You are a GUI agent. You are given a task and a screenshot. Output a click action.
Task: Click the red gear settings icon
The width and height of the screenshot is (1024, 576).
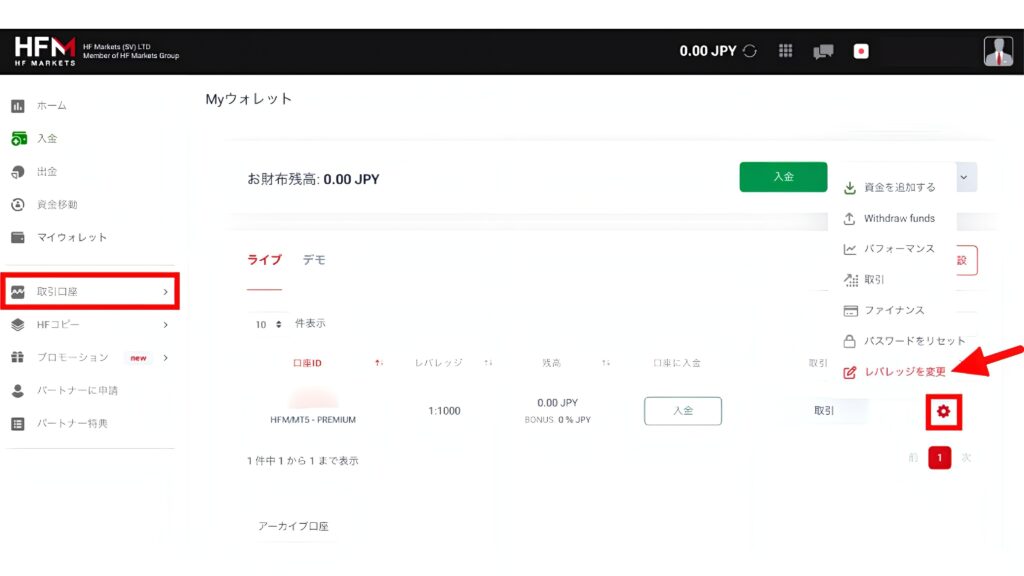point(944,411)
